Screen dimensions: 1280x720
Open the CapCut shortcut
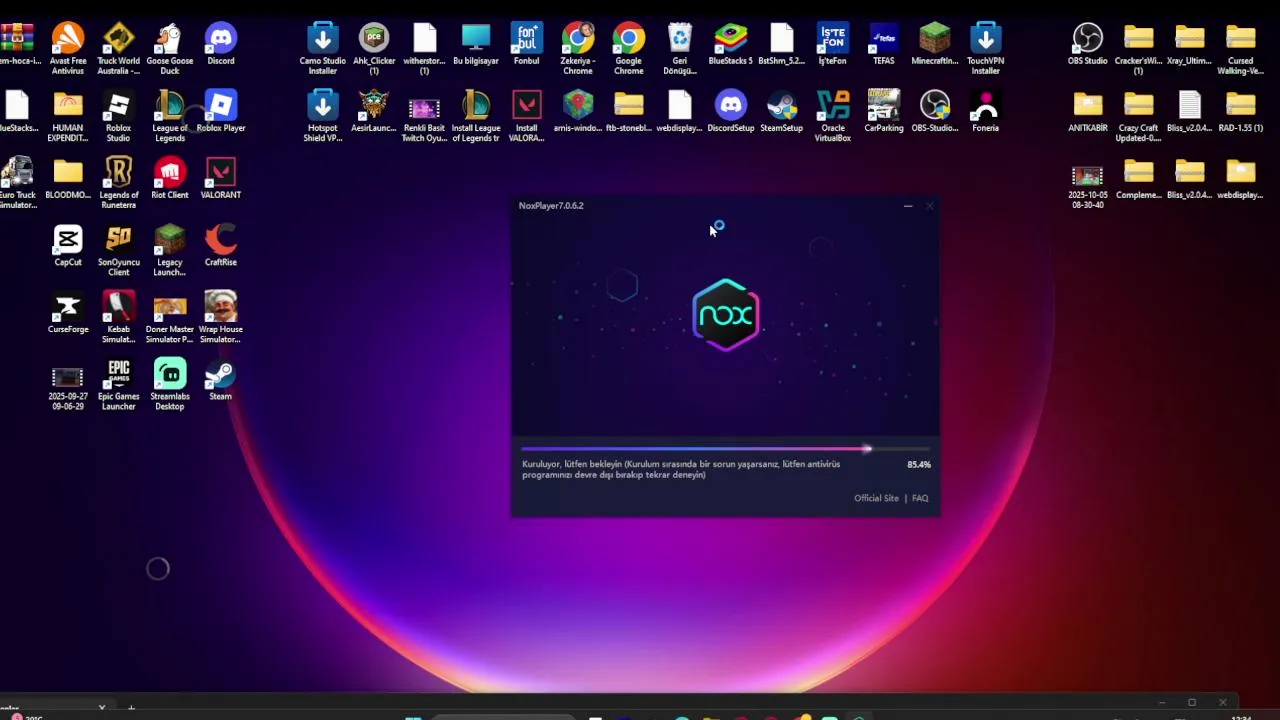click(68, 246)
